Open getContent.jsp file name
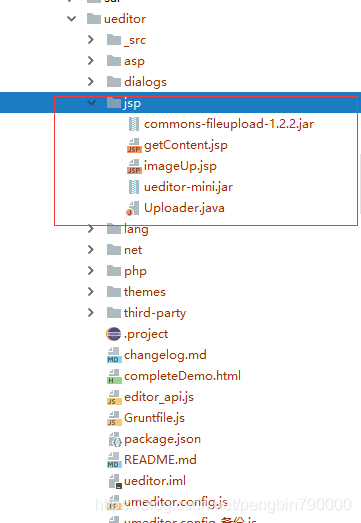This screenshot has height=523, width=361. [186, 145]
